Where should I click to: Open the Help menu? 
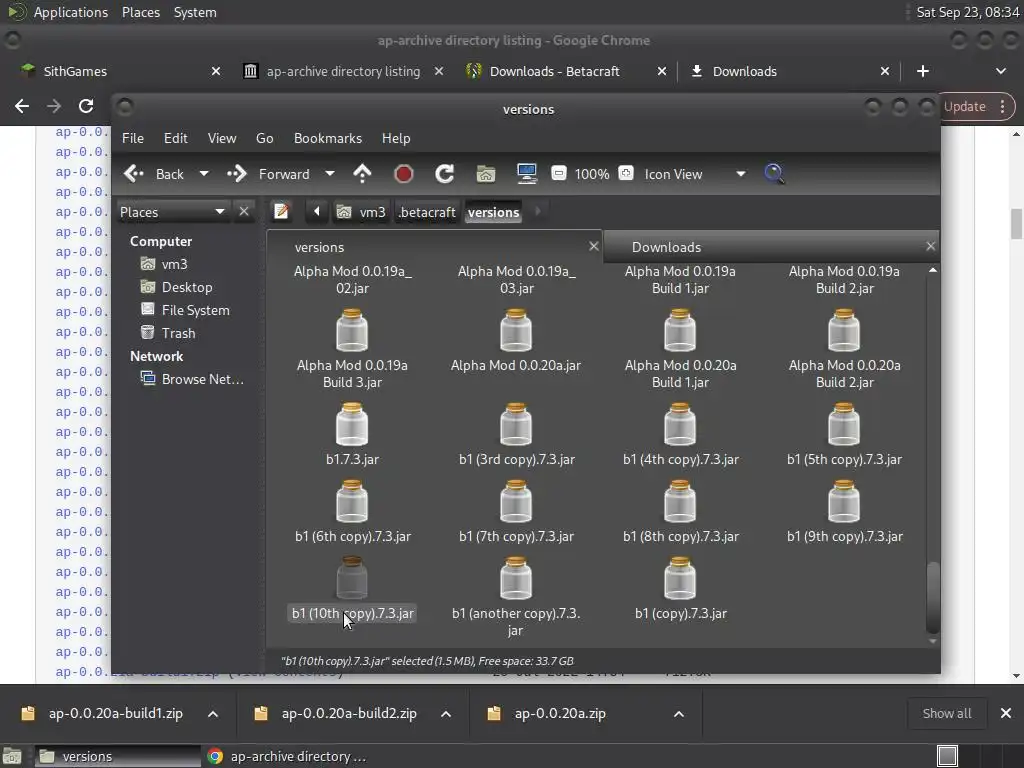[x=396, y=138]
